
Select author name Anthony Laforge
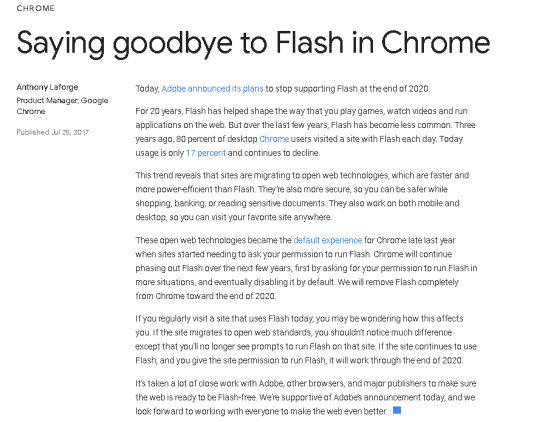47,87
